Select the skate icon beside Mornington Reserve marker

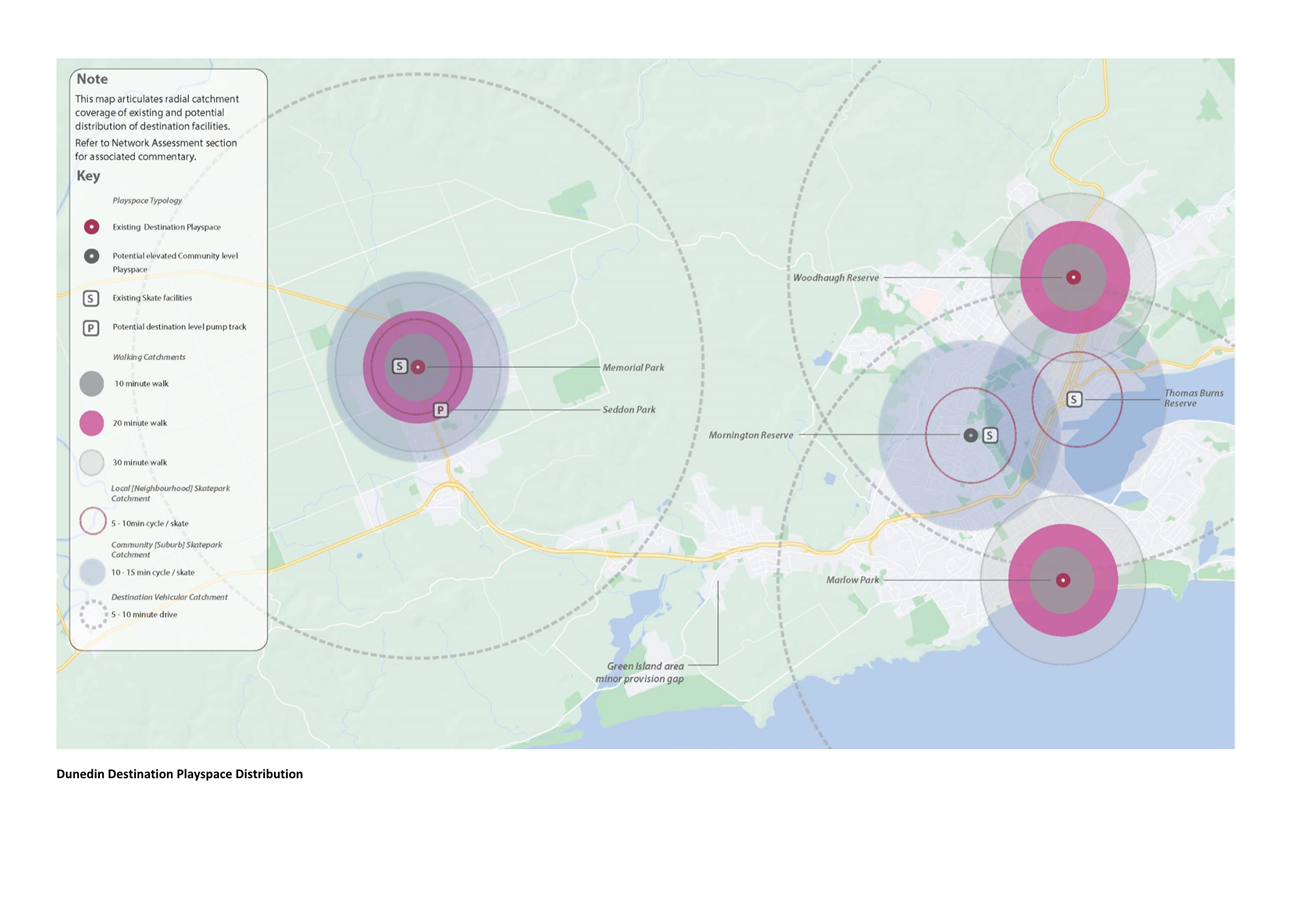[990, 435]
